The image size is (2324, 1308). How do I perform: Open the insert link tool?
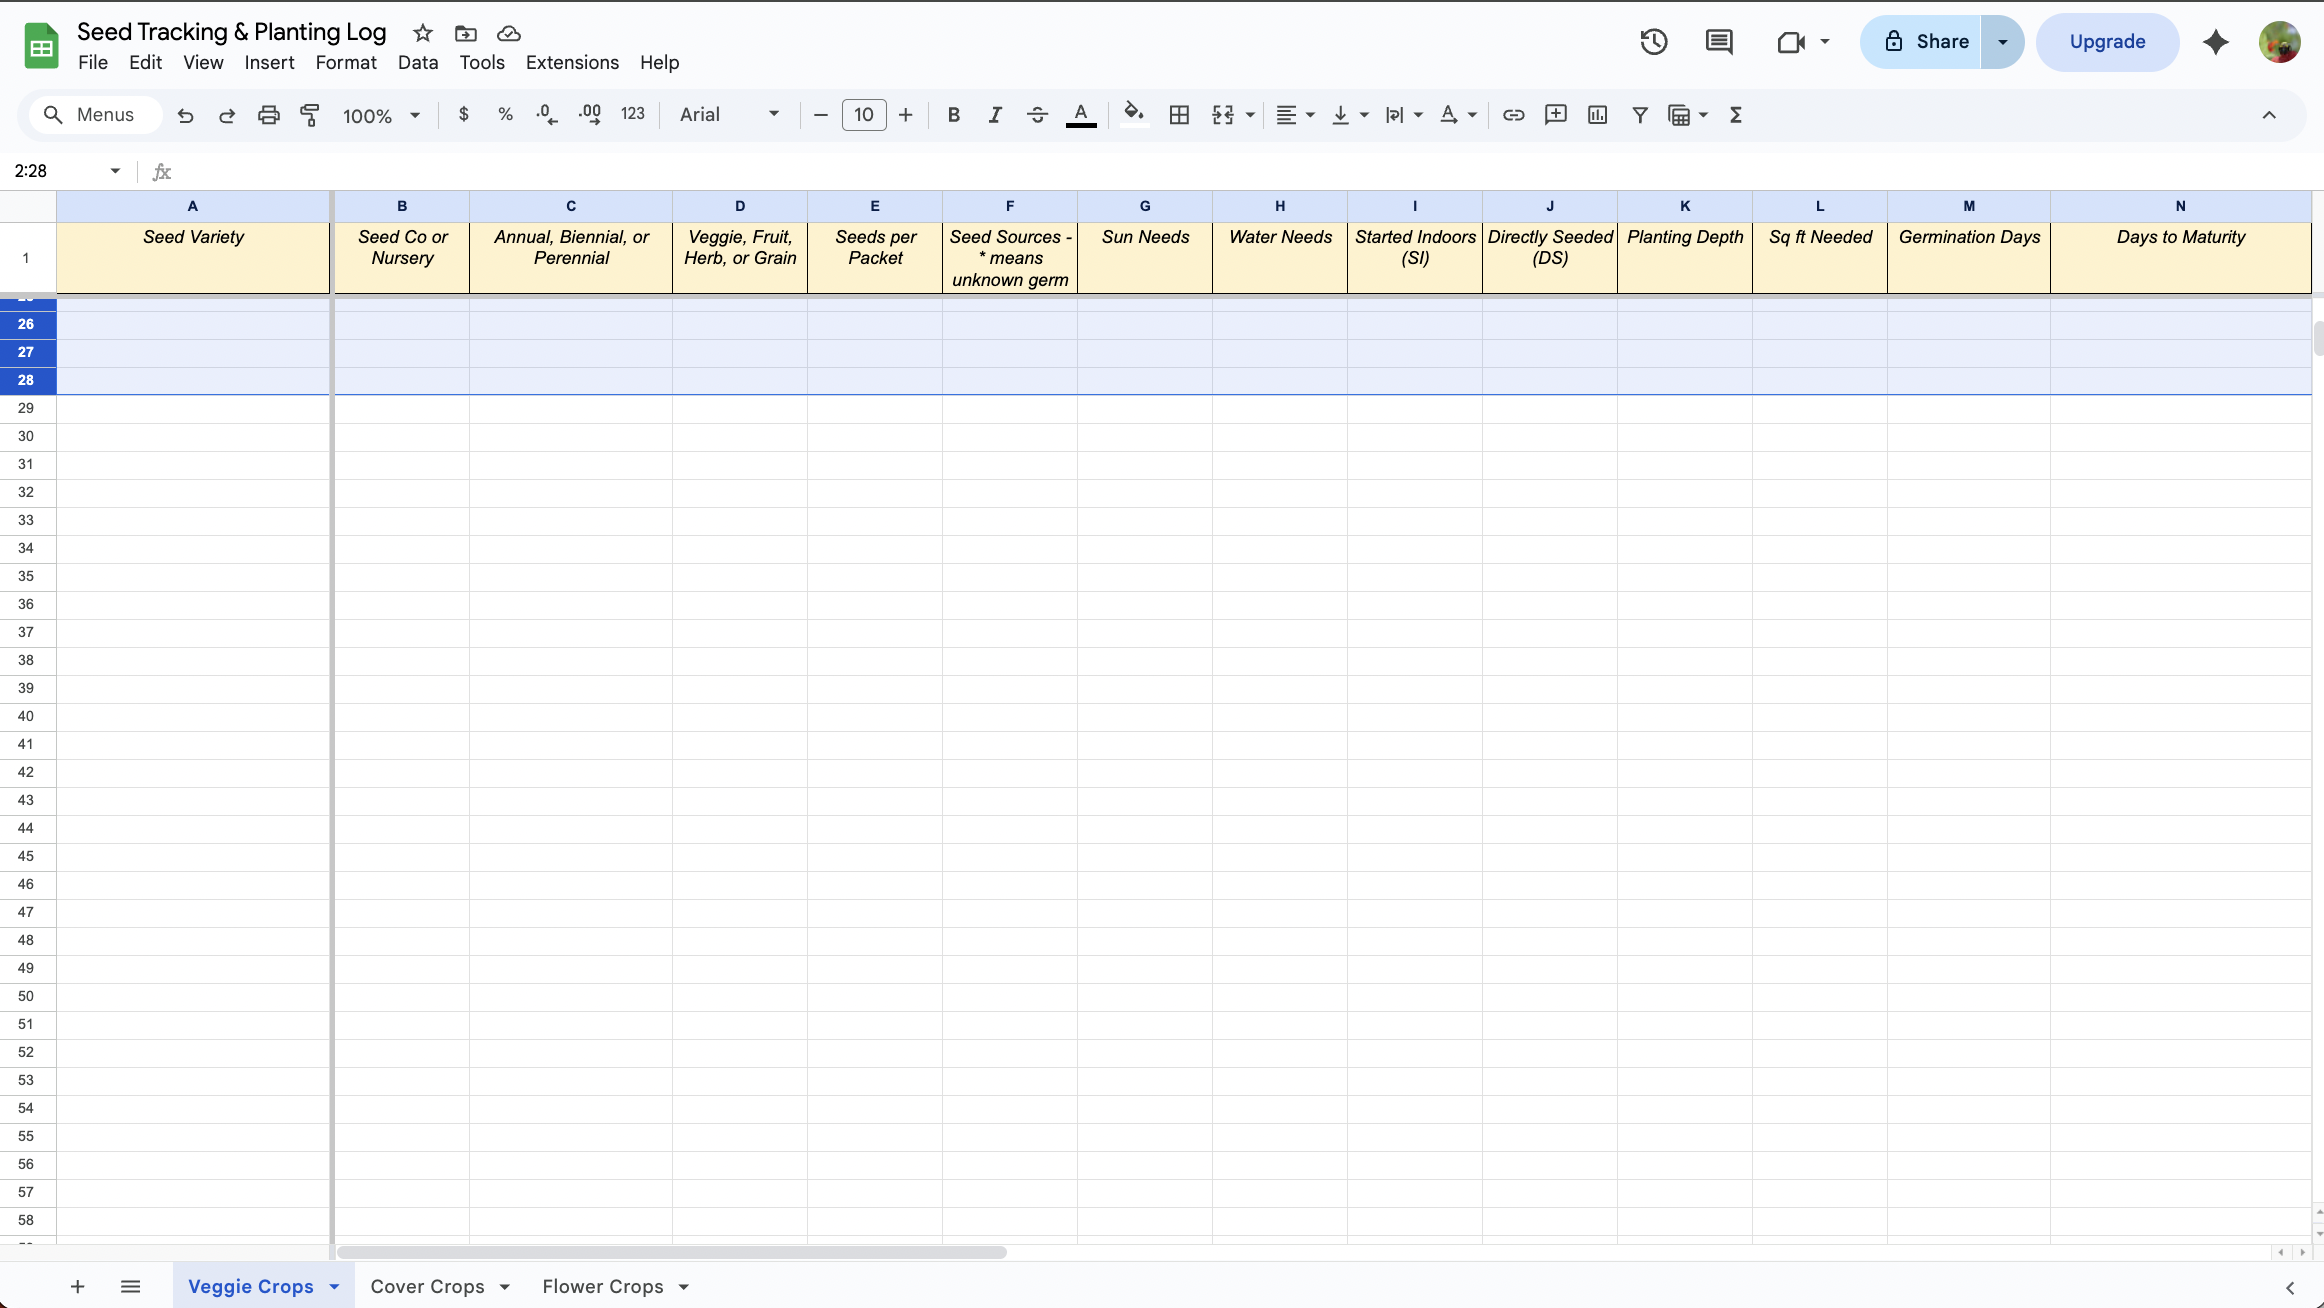1513,115
